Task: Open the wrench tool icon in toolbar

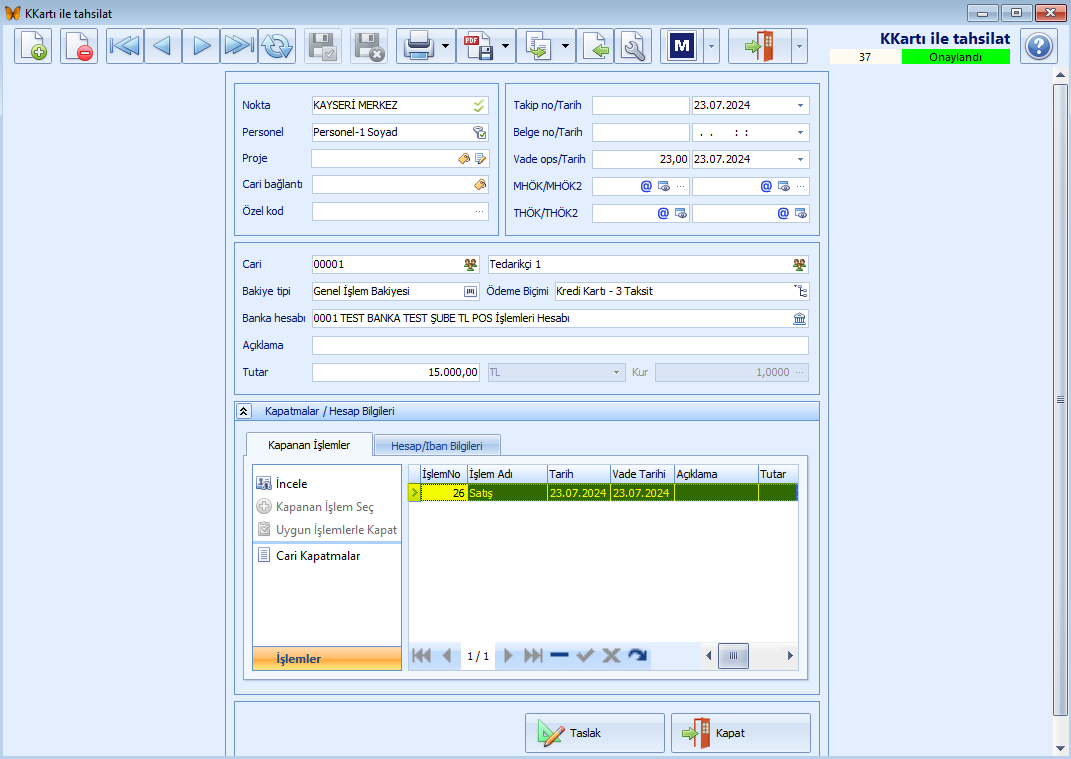Action: pos(633,46)
